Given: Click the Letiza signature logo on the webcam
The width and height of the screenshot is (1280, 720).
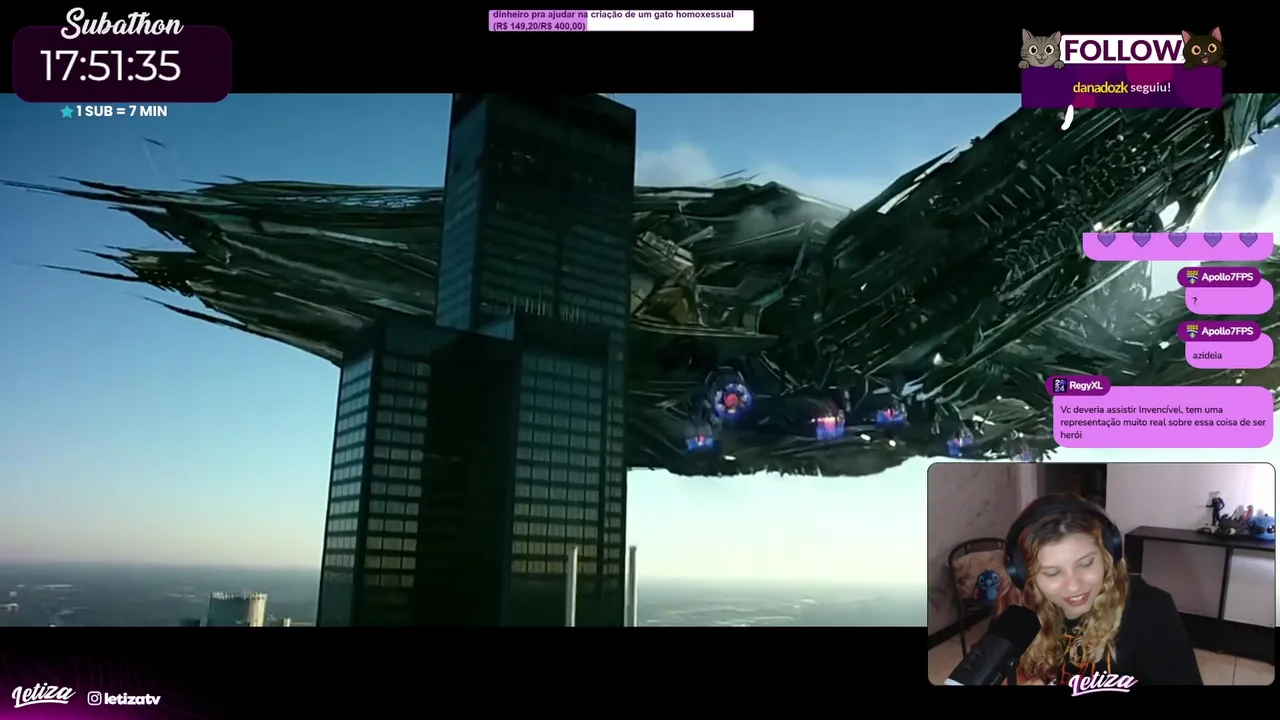Looking at the screenshot, I should (1102, 683).
